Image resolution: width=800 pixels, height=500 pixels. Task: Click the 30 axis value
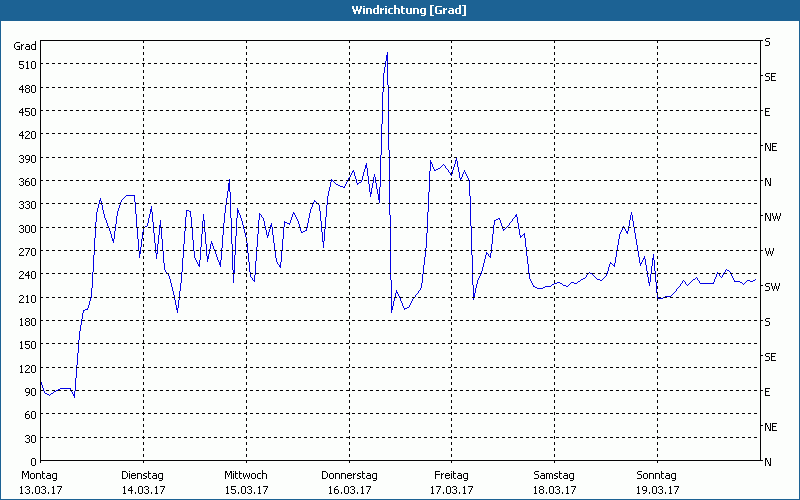pyautogui.click(x=31, y=439)
